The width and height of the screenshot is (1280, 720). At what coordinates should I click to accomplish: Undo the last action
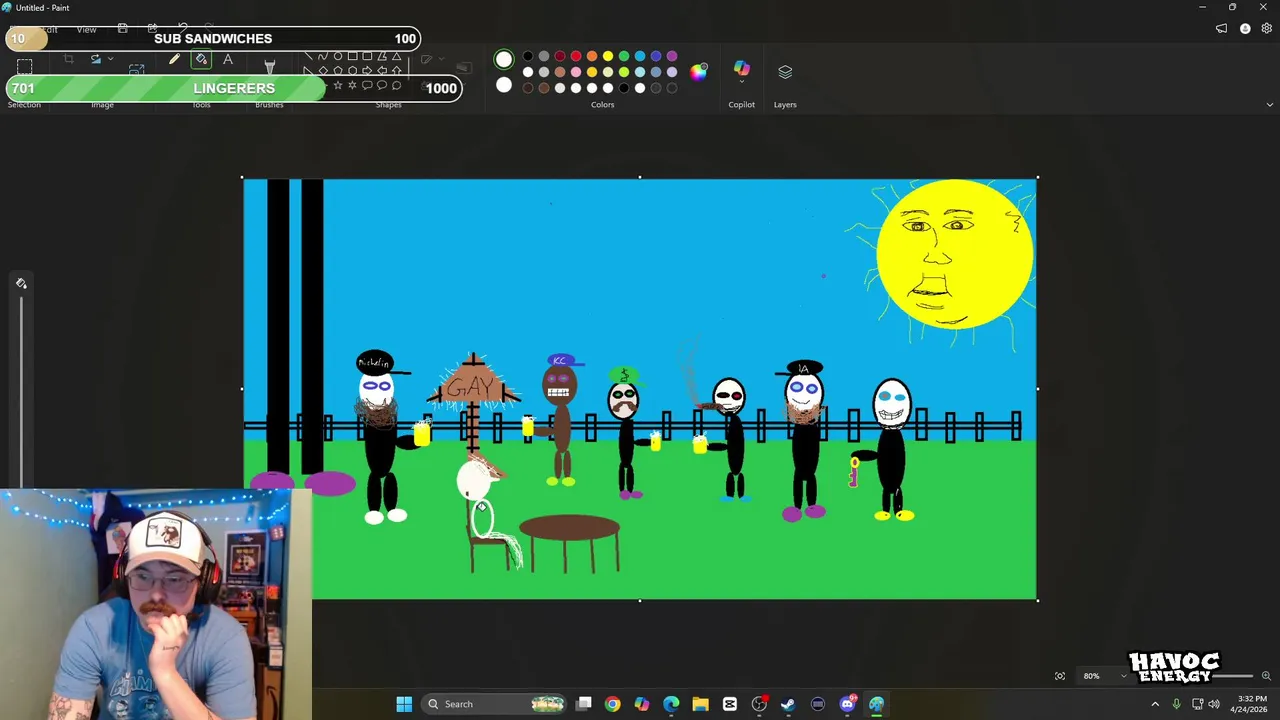click(x=183, y=29)
